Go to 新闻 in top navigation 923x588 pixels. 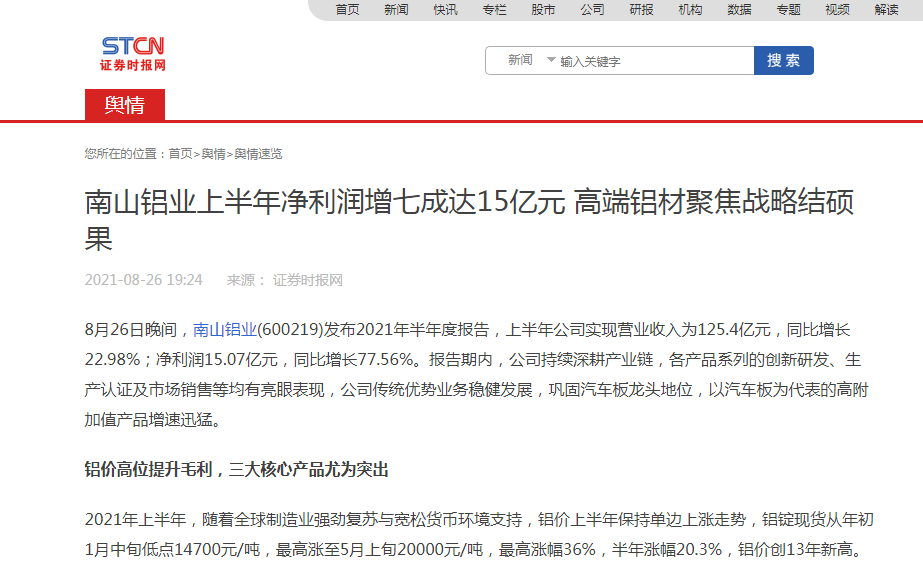click(396, 10)
